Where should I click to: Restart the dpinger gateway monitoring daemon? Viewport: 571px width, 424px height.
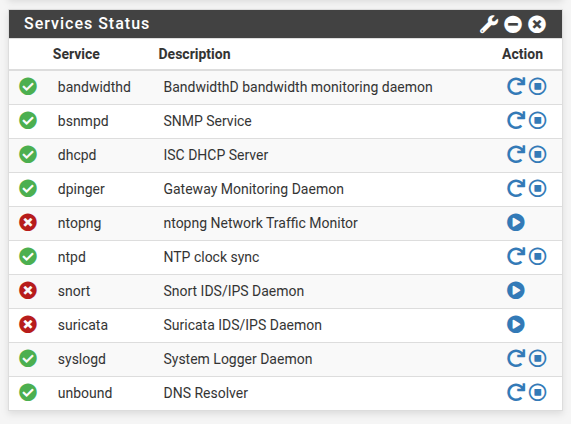pyautogui.click(x=516, y=188)
